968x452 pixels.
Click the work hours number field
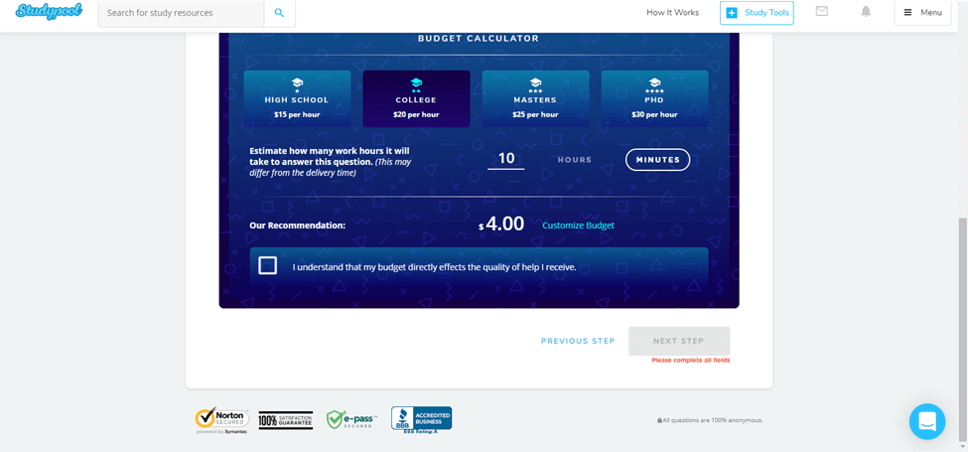[506, 159]
